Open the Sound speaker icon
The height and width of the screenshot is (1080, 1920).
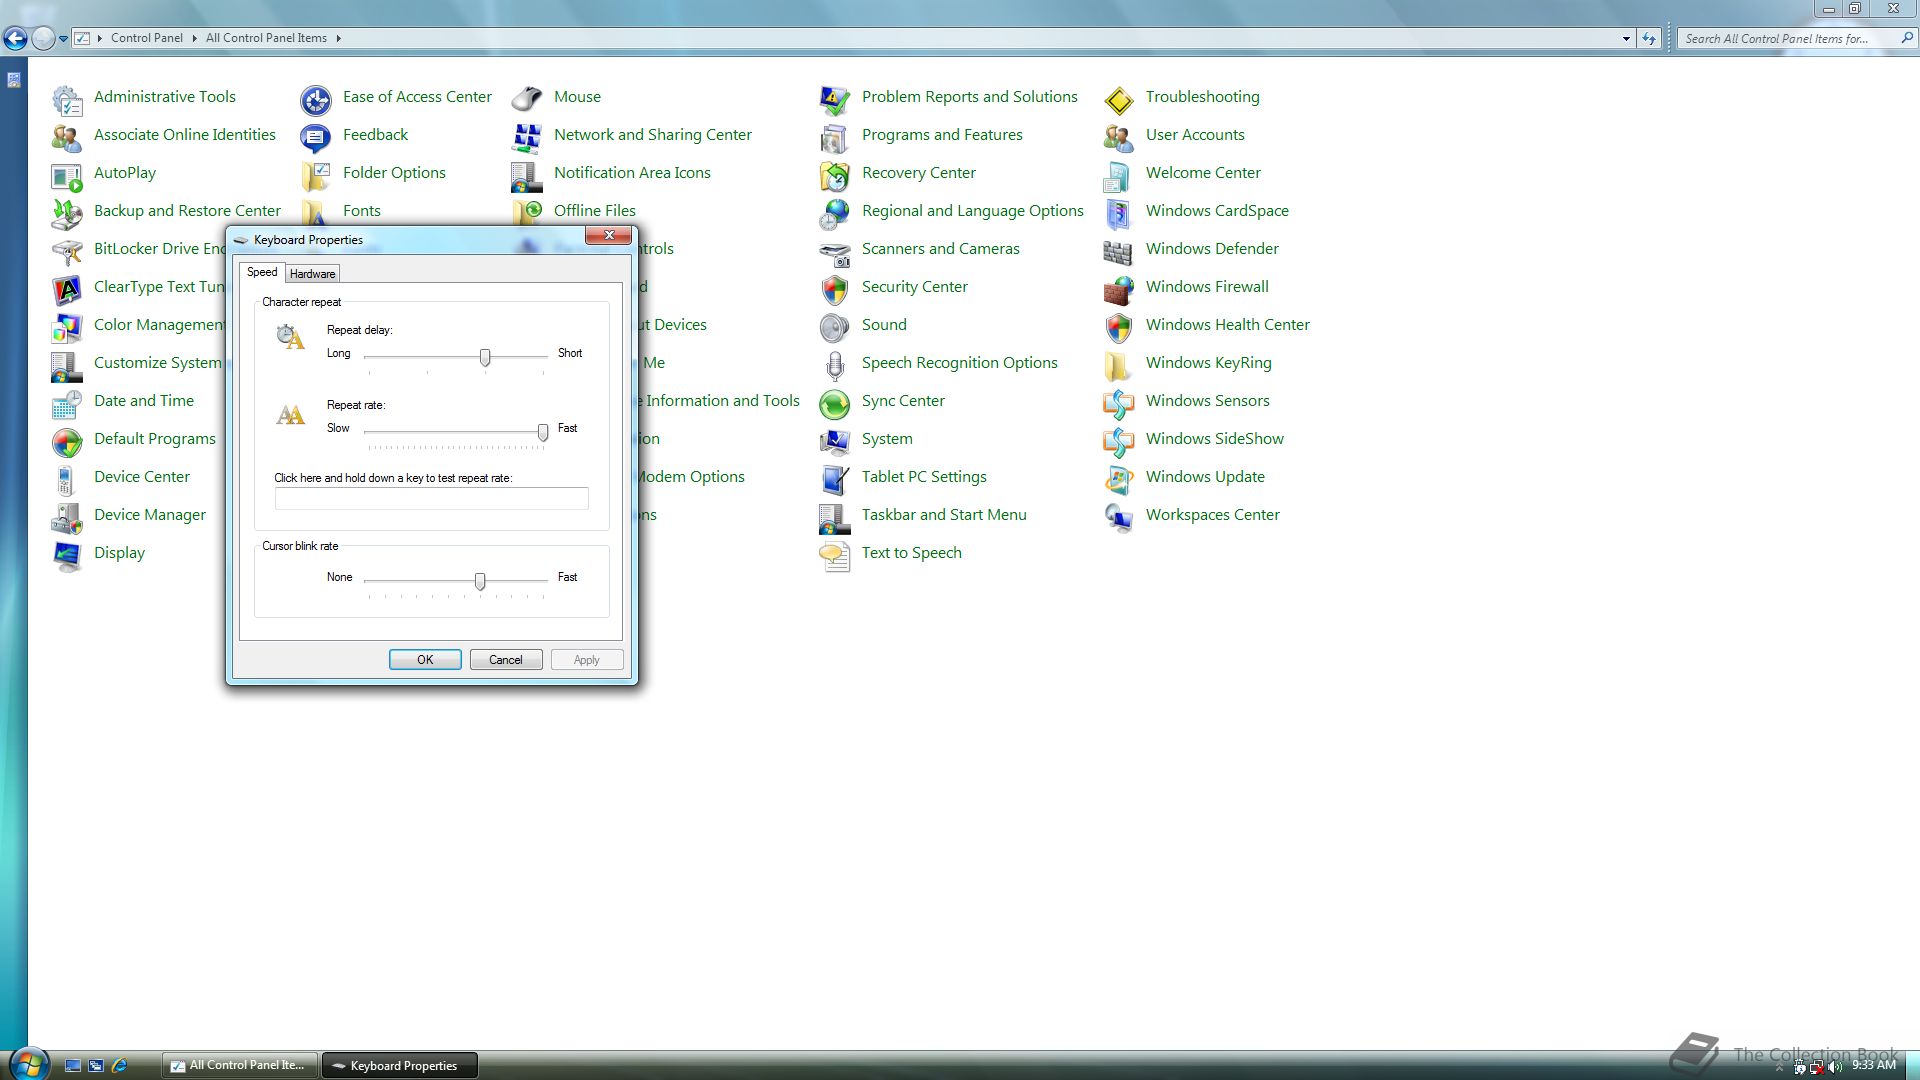pyautogui.click(x=835, y=327)
